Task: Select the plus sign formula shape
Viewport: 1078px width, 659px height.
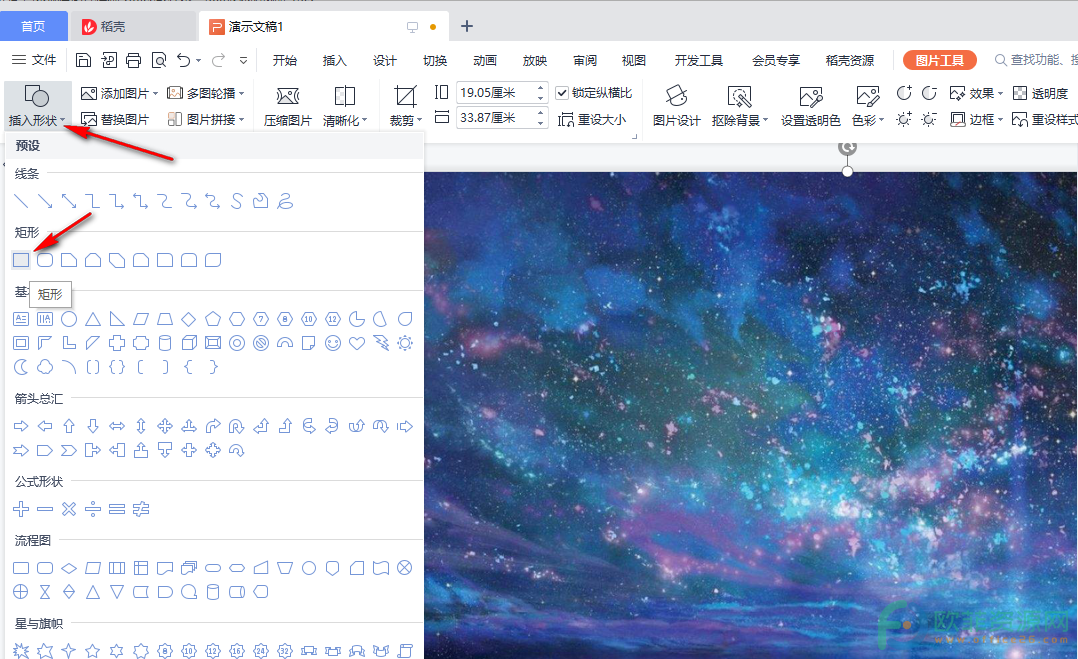Action: 21,509
